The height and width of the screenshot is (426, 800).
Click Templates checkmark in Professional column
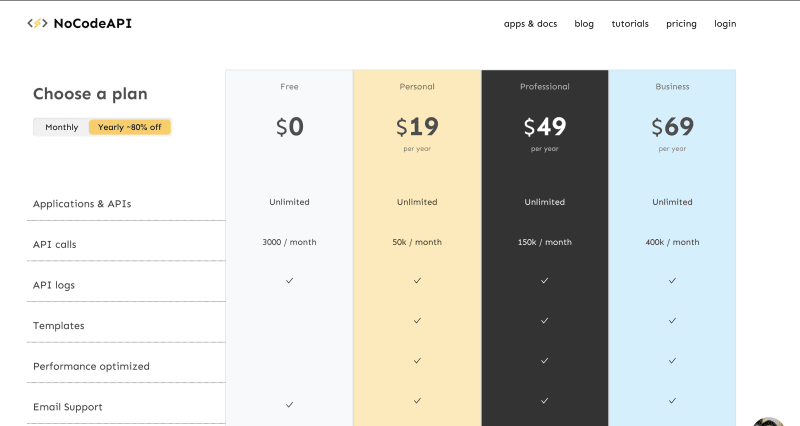tap(544, 321)
